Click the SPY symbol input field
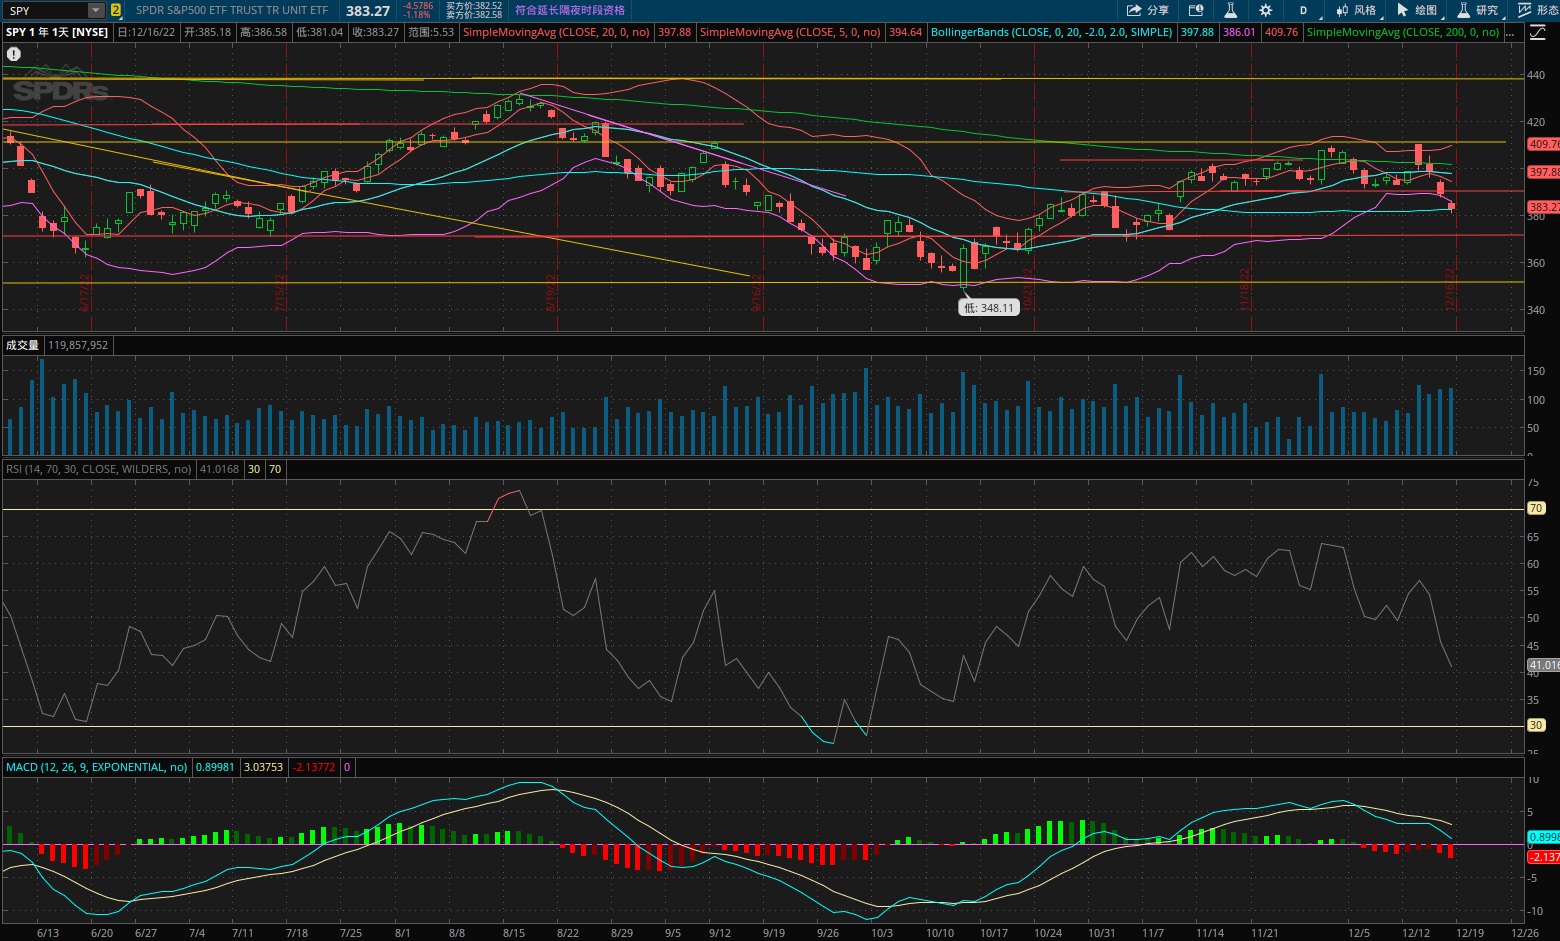1560x941 pixels. (46, 10)
